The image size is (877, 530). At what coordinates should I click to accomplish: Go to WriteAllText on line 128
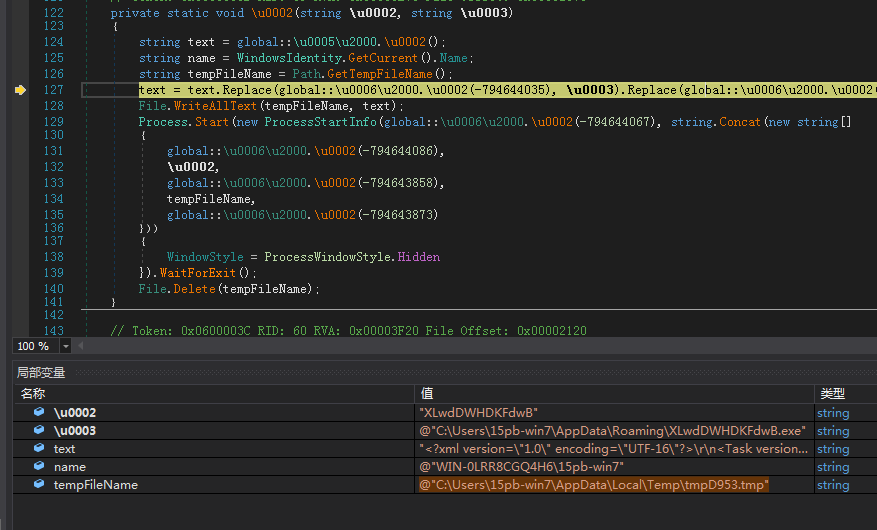[215, 106]
